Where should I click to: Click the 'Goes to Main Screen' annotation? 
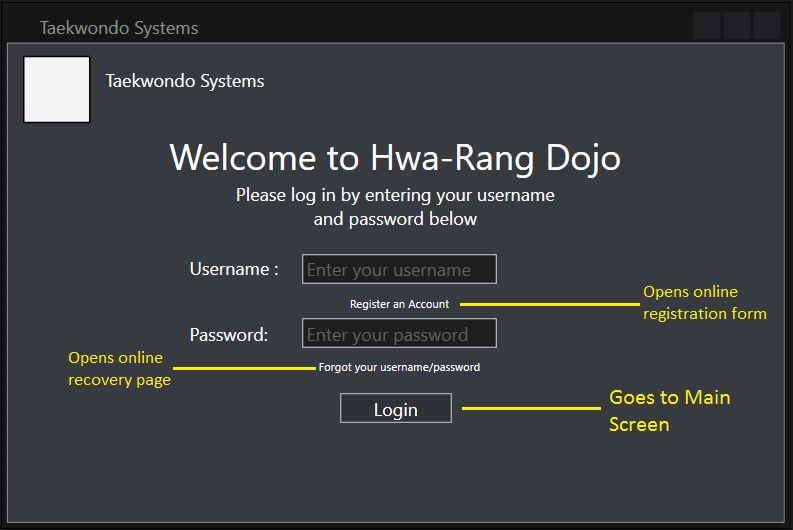coord(669,410)
